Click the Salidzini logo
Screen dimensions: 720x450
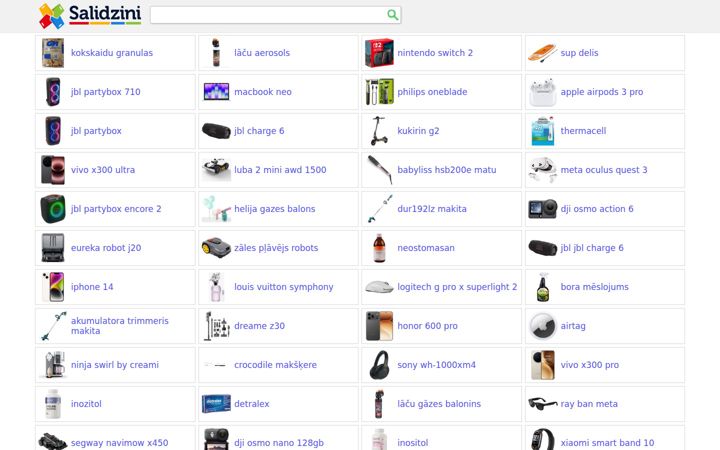pyautogui.click(x=90, y=15)
